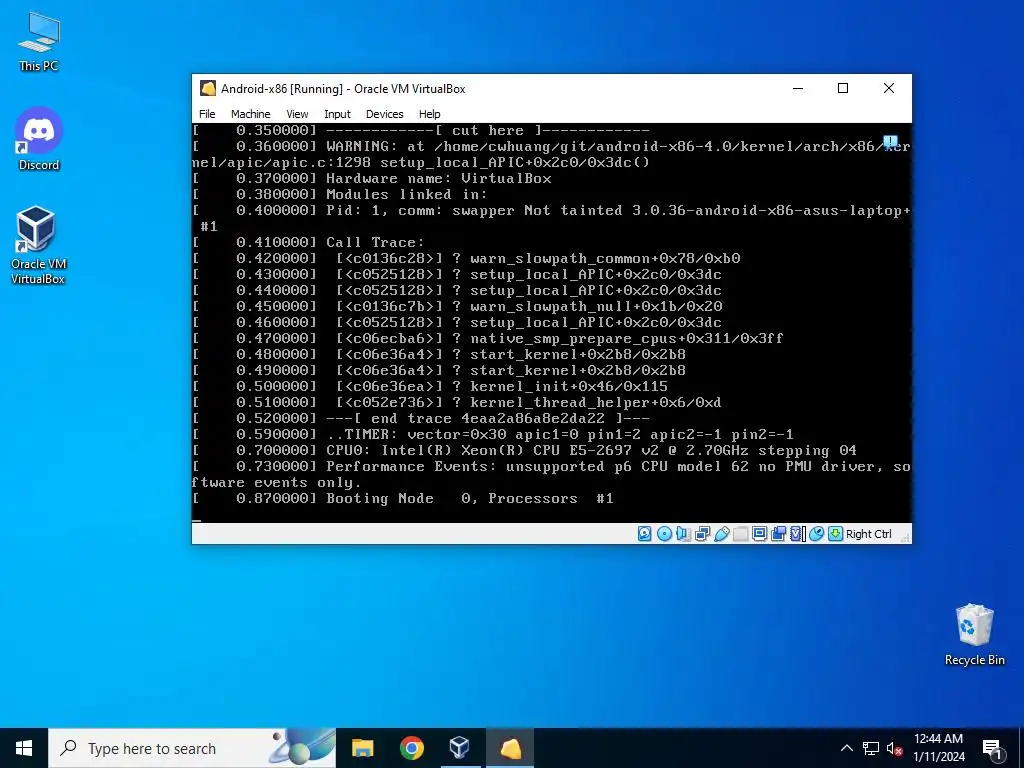Click the running Android-x86 VM taskbar icon
Viewport: 1024px width, 768px height.
point(510,748)
